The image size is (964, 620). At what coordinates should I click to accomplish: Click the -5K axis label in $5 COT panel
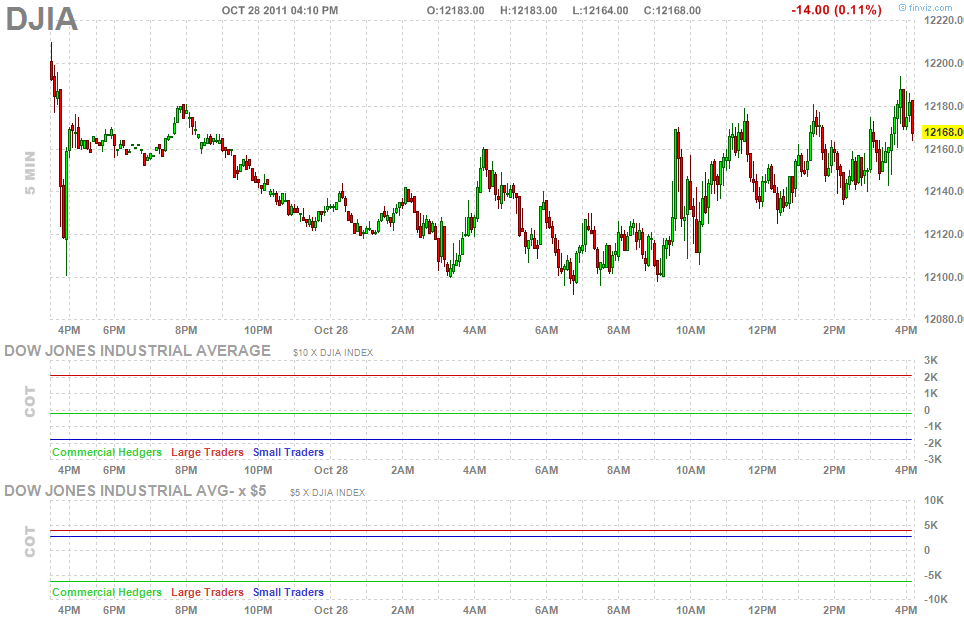pos(933,575)
